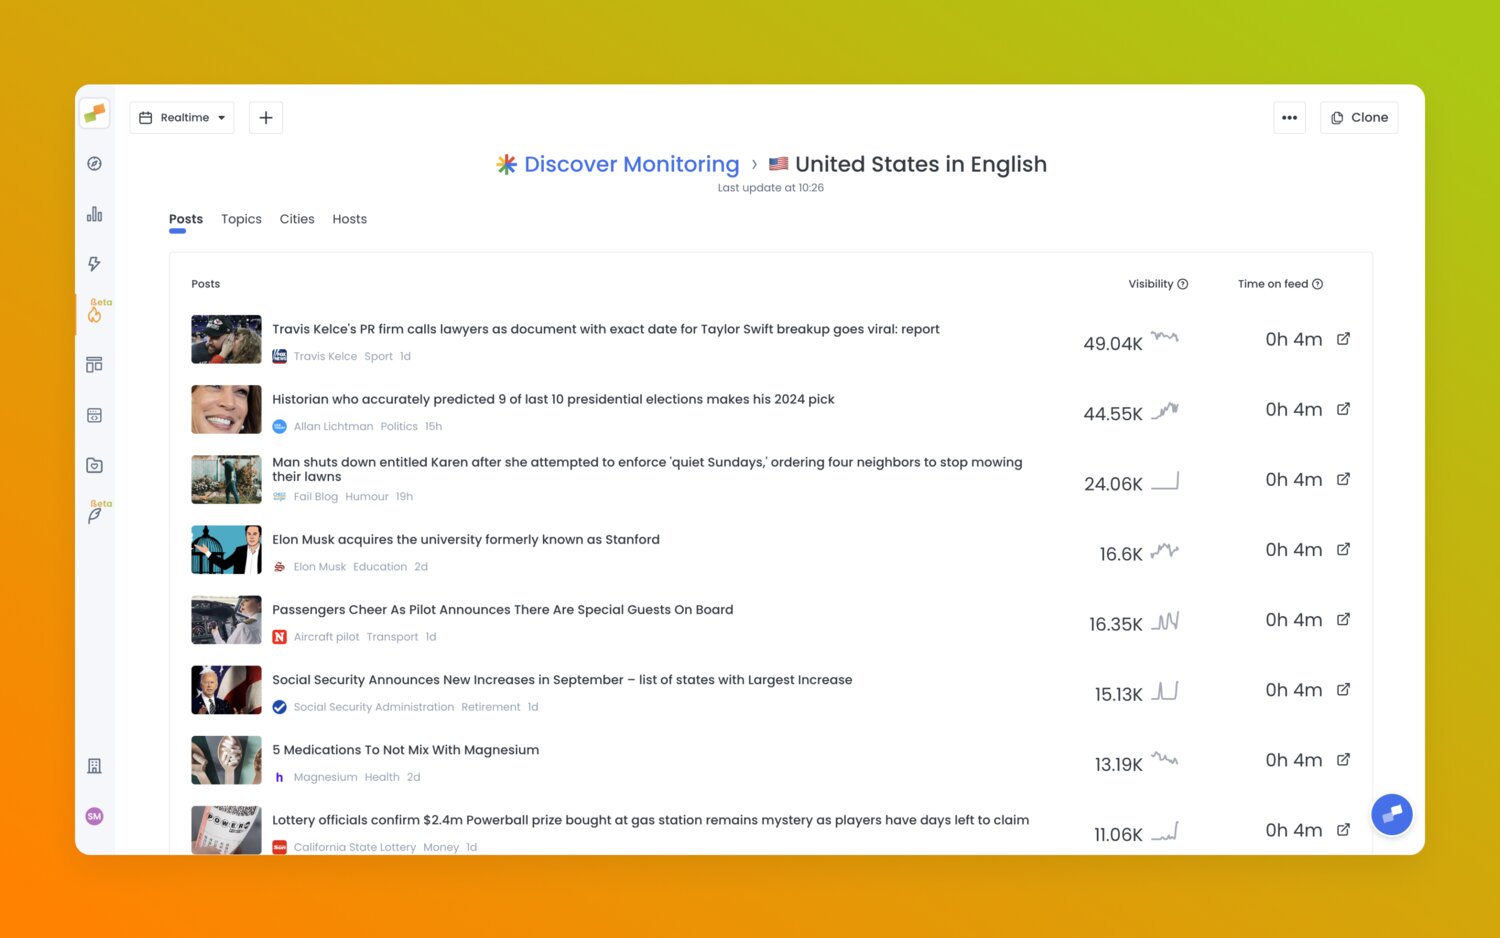Click the Allan Lichtman topic tag
Viewport: 1500px width, 938px height.
333,426
